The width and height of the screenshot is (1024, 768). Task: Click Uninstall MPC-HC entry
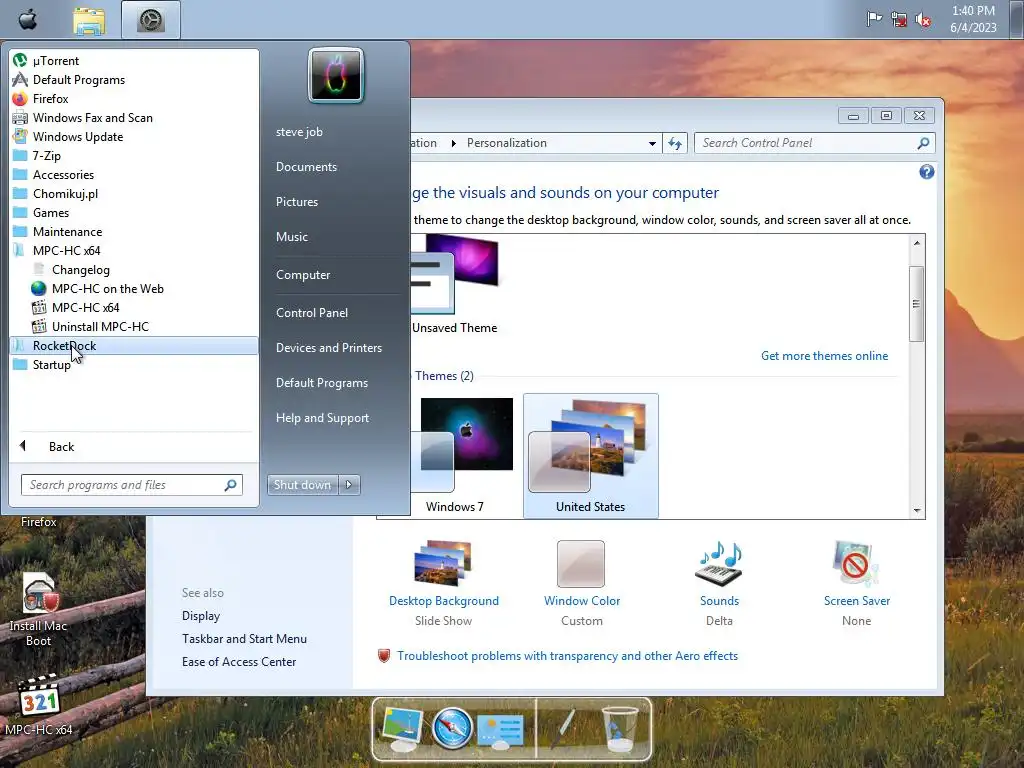134,327
